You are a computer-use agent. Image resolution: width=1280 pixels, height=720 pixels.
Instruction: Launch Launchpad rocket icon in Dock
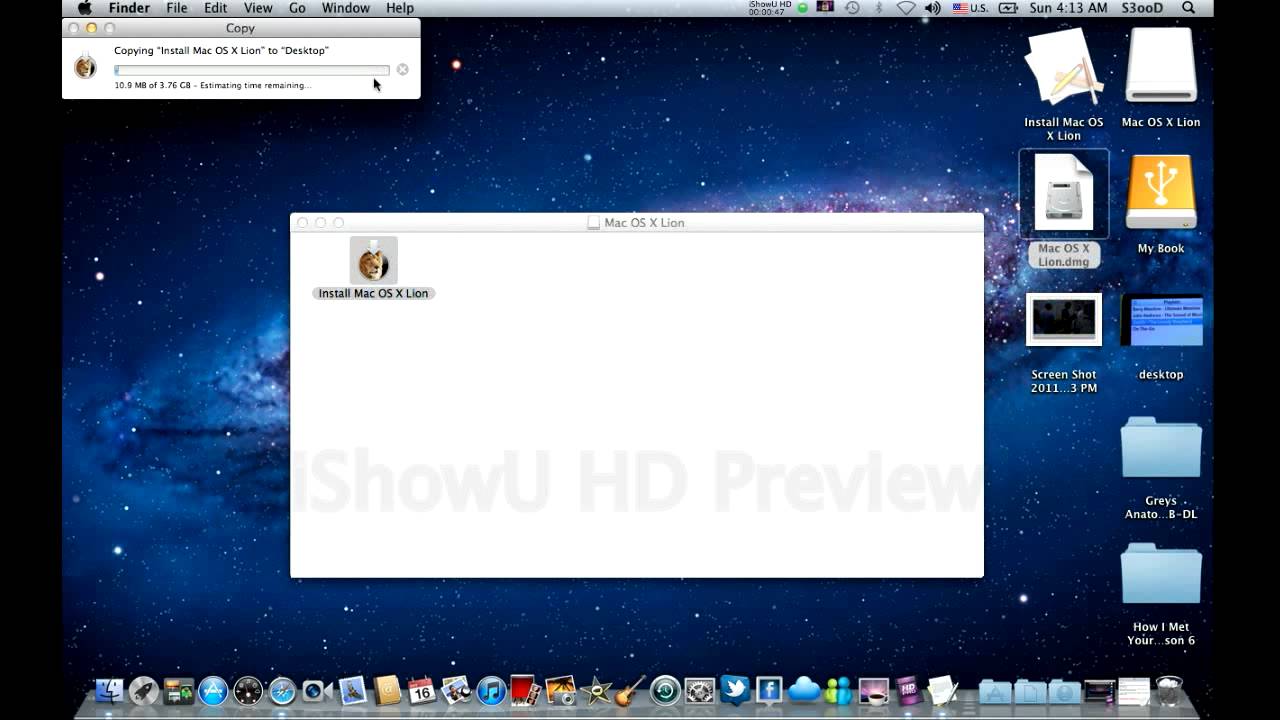[x=144, y=690]
